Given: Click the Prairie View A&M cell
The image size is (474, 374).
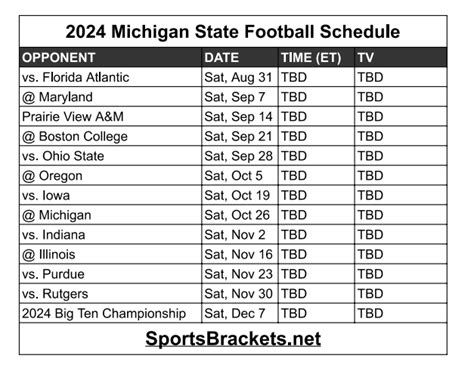Looking at the screenshot, I should [111, 117].
